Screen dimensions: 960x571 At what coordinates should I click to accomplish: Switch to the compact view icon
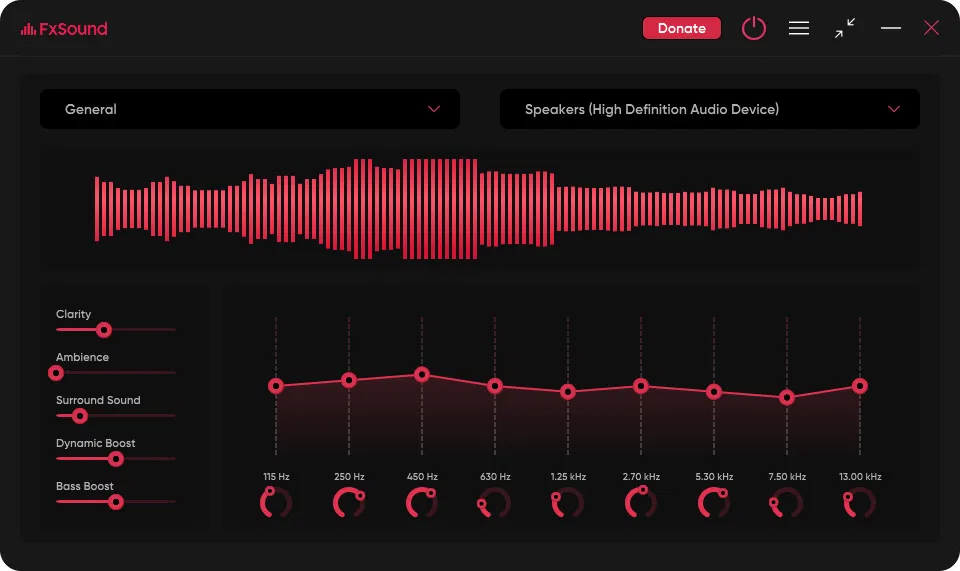(844, 28)
